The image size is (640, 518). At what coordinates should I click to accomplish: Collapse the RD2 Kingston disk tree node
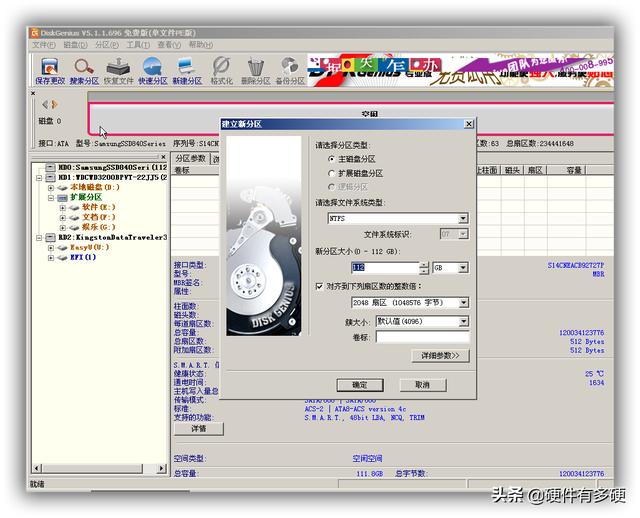point(39,238)
